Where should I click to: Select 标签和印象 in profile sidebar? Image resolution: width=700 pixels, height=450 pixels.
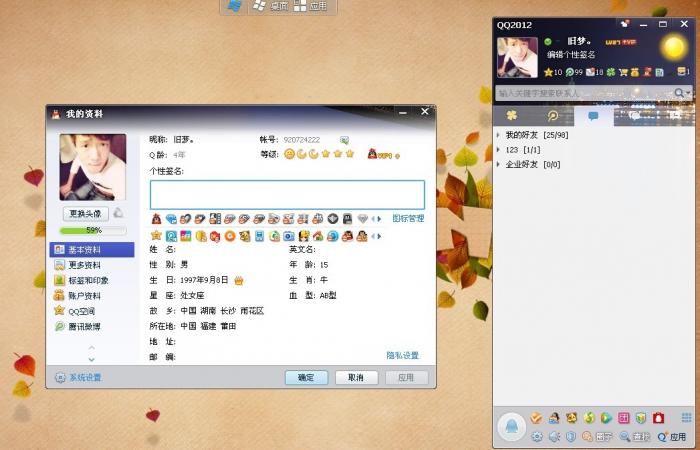pos(92,280)
